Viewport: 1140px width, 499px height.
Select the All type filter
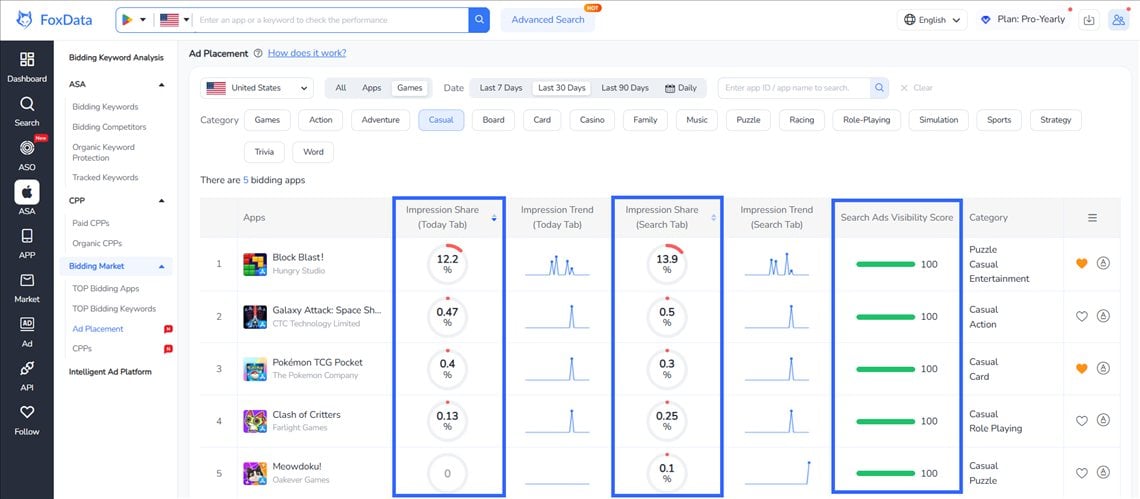pos(340,88)
